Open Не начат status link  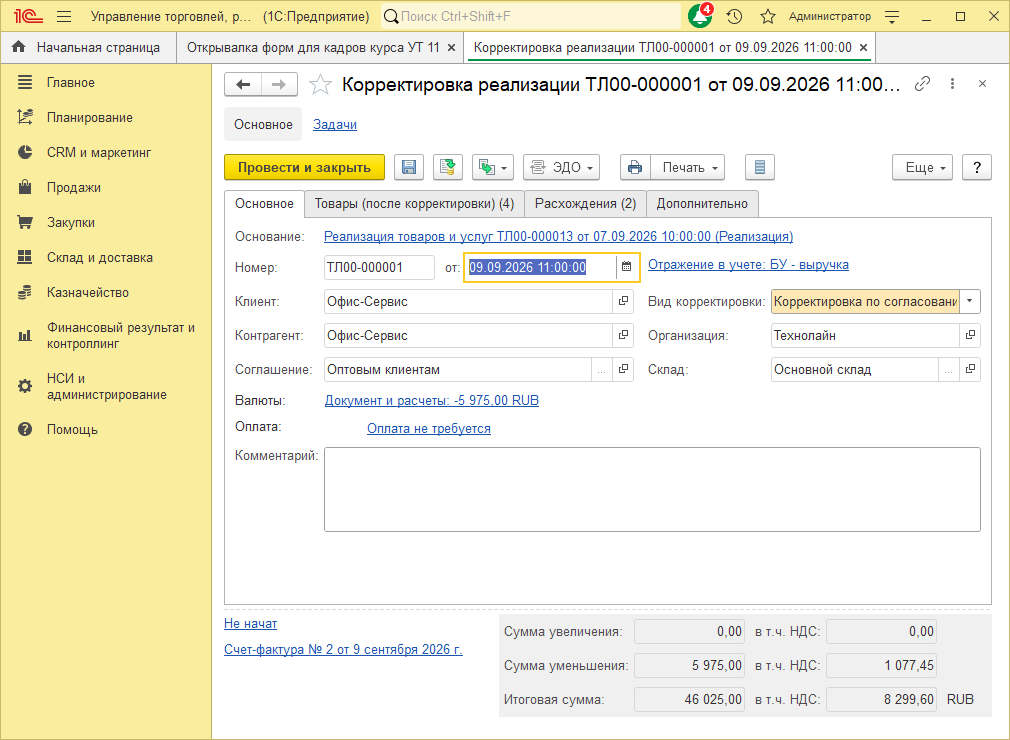click(251, 623)
